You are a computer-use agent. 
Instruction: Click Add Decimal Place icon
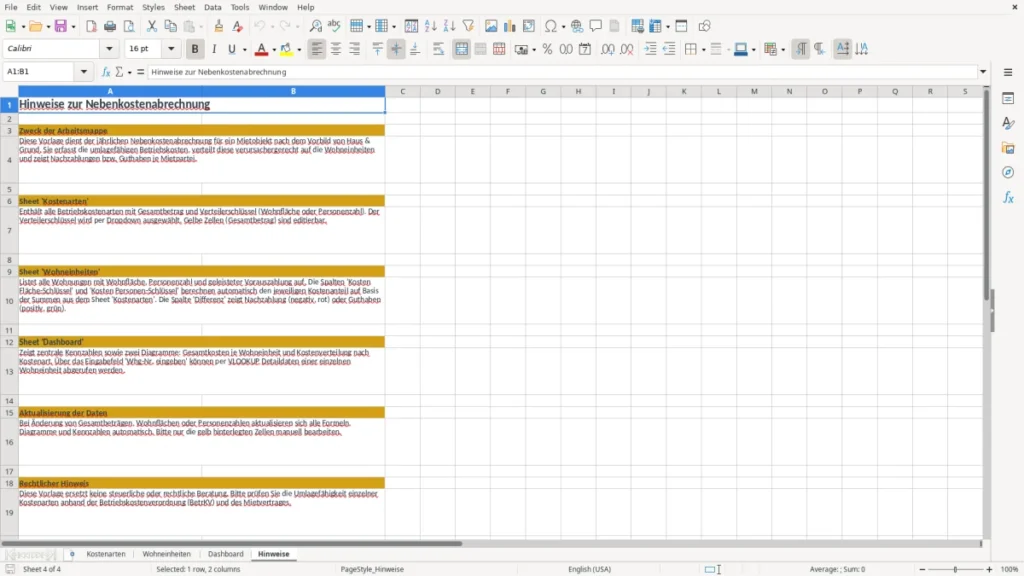[608, 49]
